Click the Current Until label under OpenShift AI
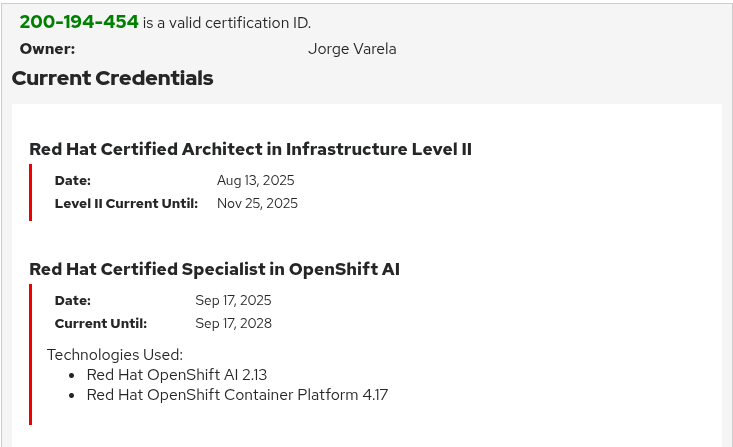The width and height of the screenshot is (733, 447). pos(101,324)
